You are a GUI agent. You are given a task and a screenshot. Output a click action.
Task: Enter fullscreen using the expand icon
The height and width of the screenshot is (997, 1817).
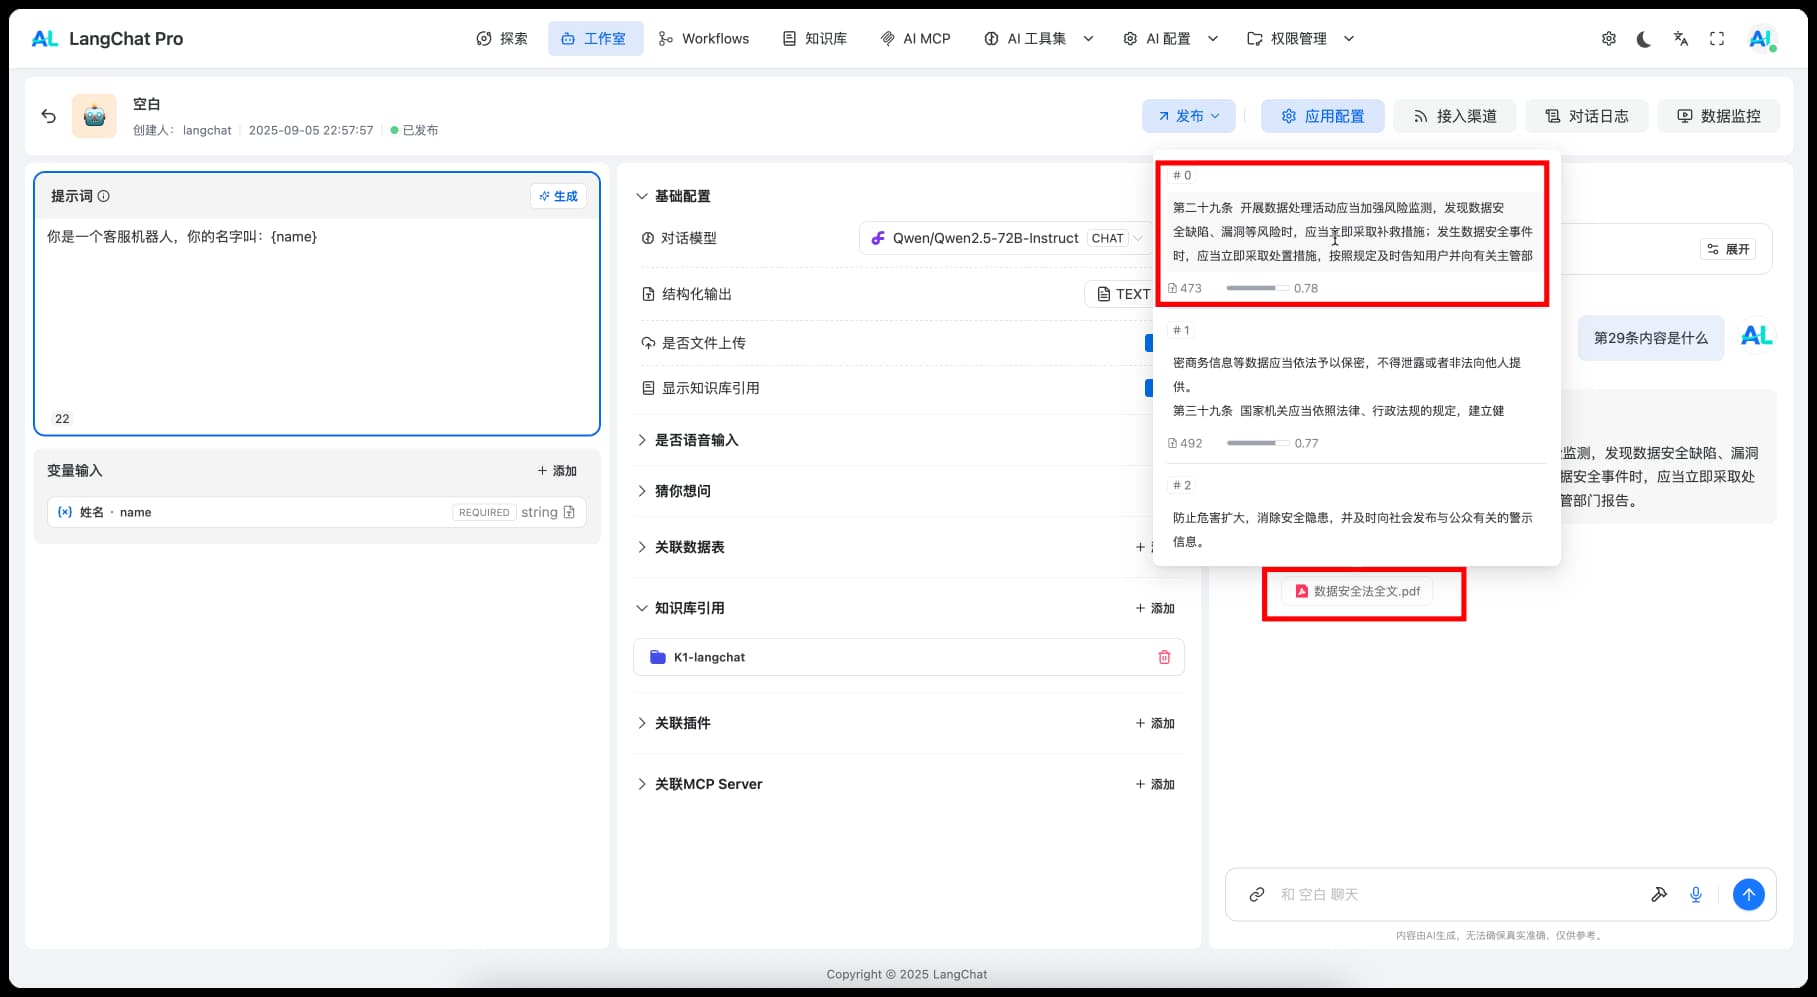pyautogui.click(x=1716, y=39)
